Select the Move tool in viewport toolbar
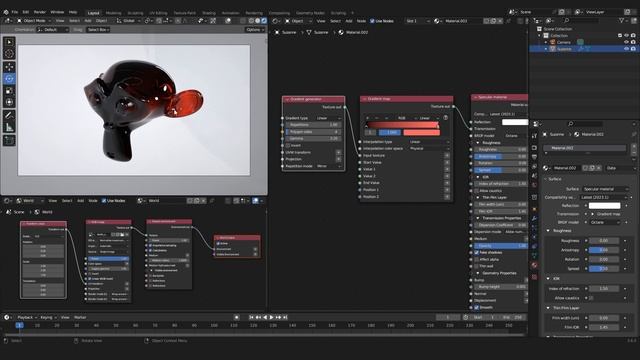This screenshot has width=640, height=360. point(9,67)
